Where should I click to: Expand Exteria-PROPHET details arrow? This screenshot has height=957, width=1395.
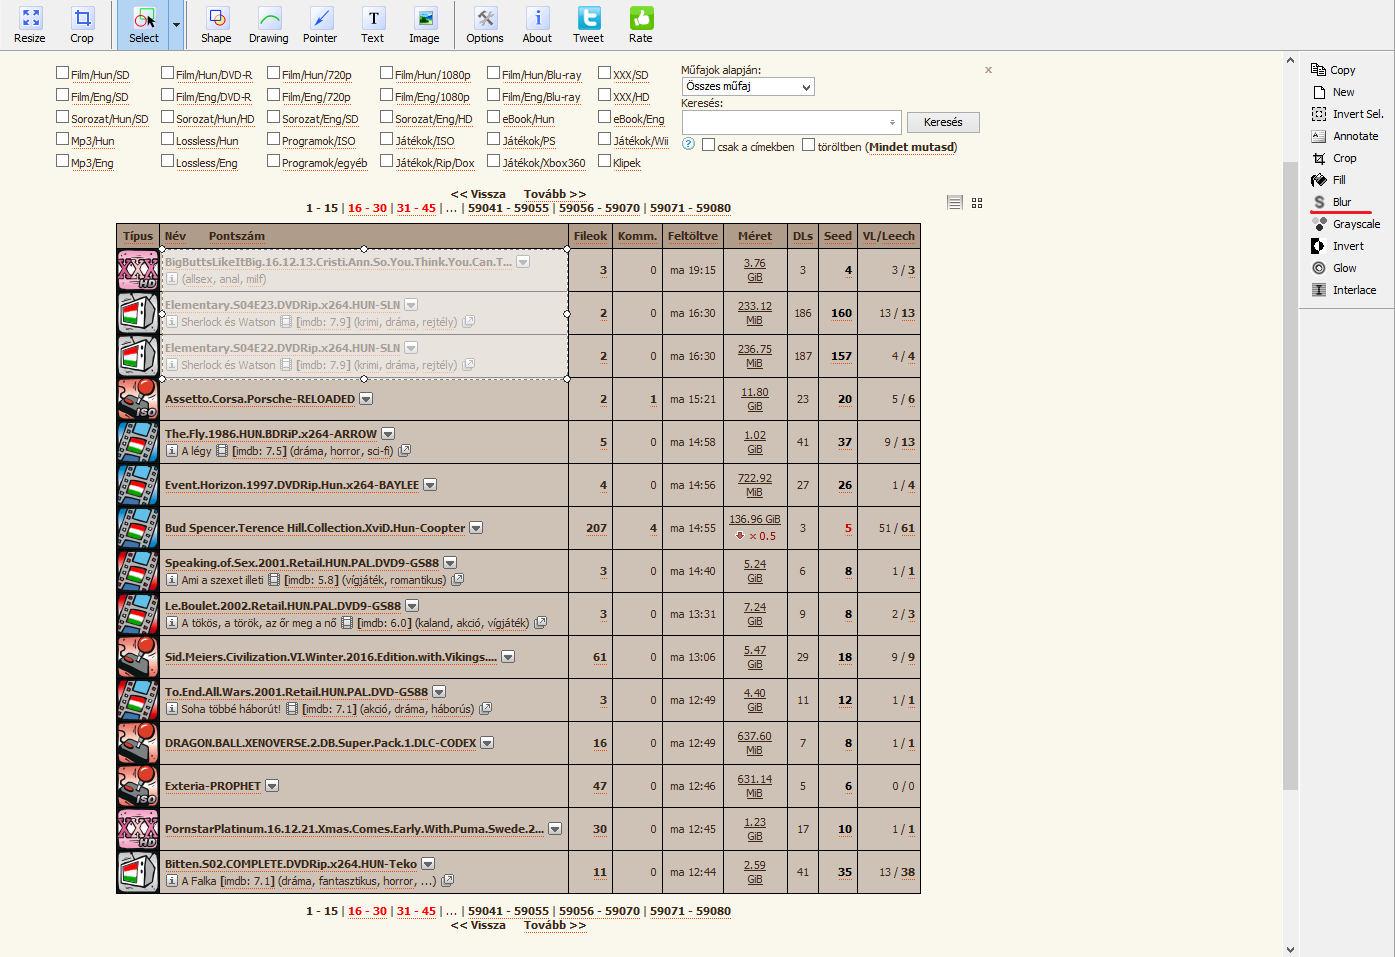[x=272, y=786]
